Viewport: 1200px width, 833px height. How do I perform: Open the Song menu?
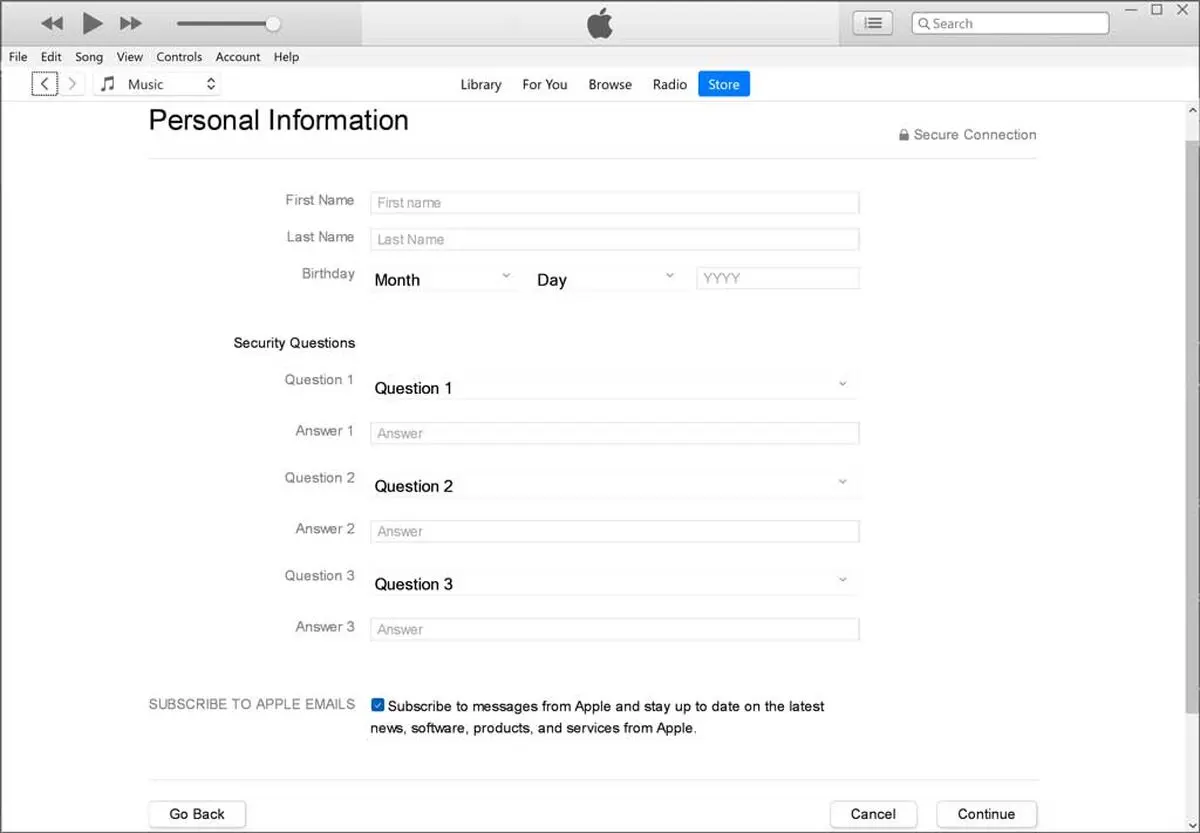coord(89,57)
